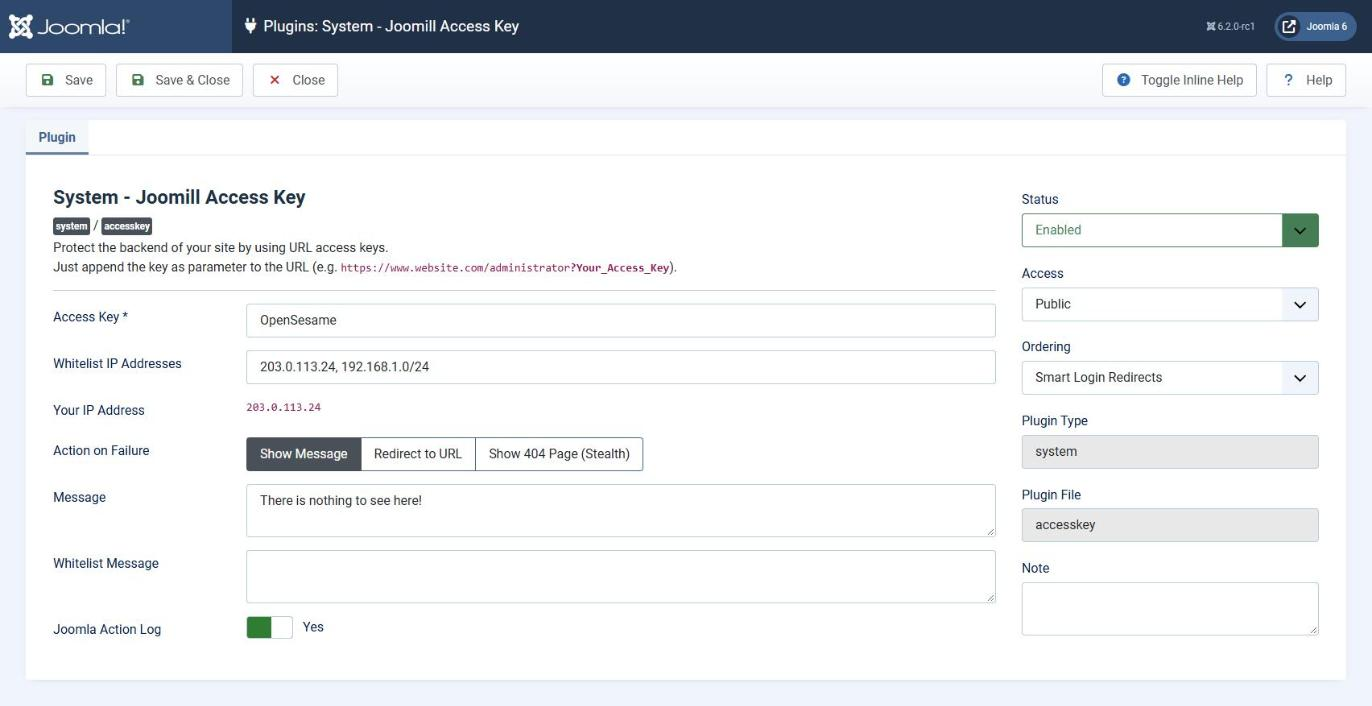The width and height of the screenshot is (1372, 706).
Task: Select Redirect to URL failure action
Action: click(x=418, y=454)
